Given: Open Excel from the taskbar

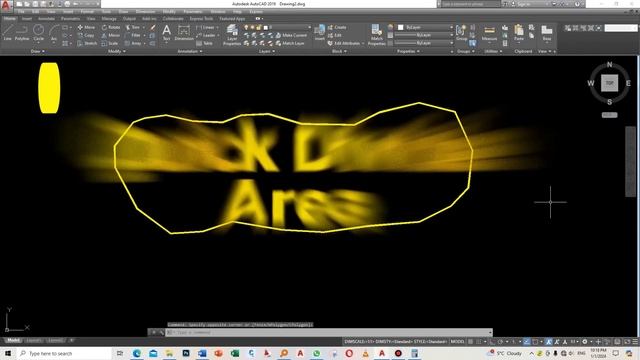Looking at the screenshot, I should point(235,353).
